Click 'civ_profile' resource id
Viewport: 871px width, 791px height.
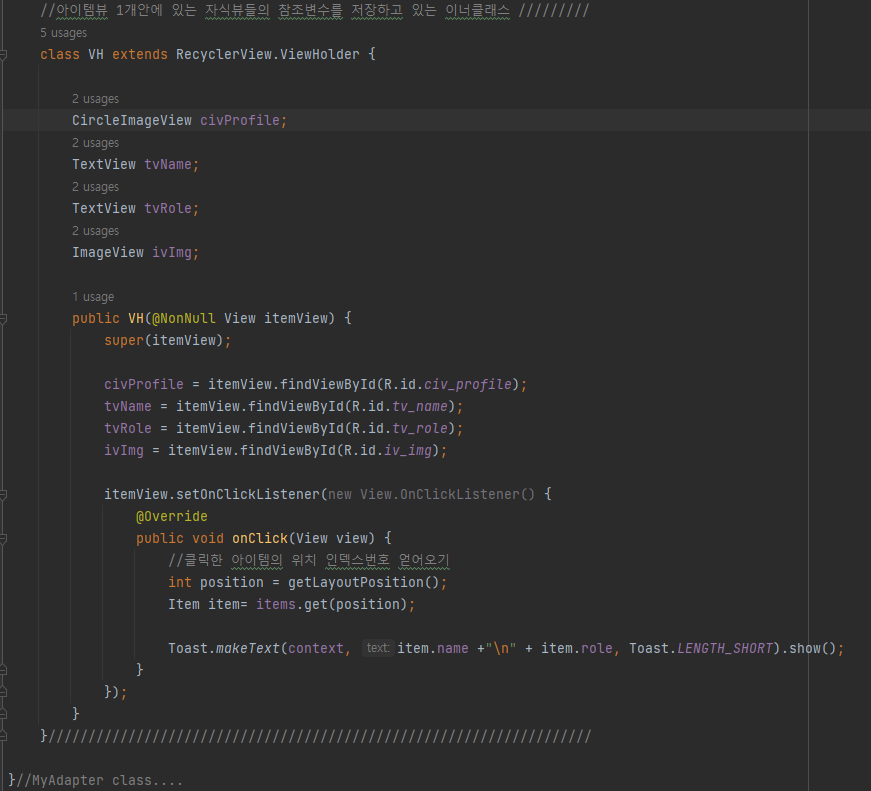[468, 384]
